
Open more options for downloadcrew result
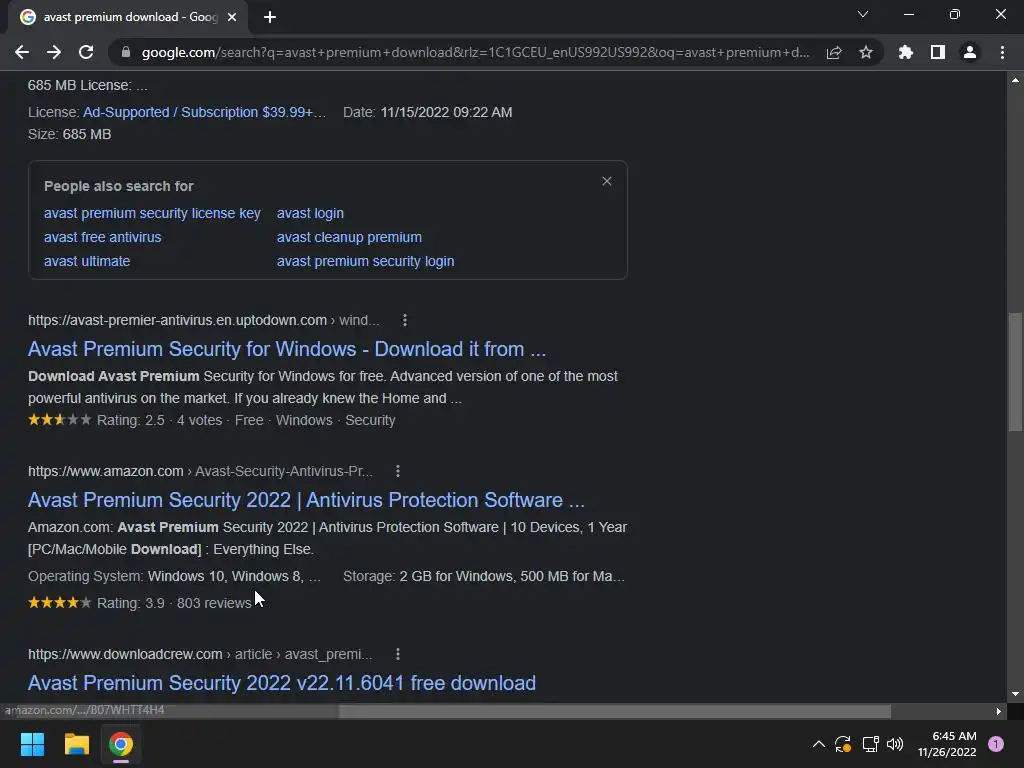coord(398,654)
